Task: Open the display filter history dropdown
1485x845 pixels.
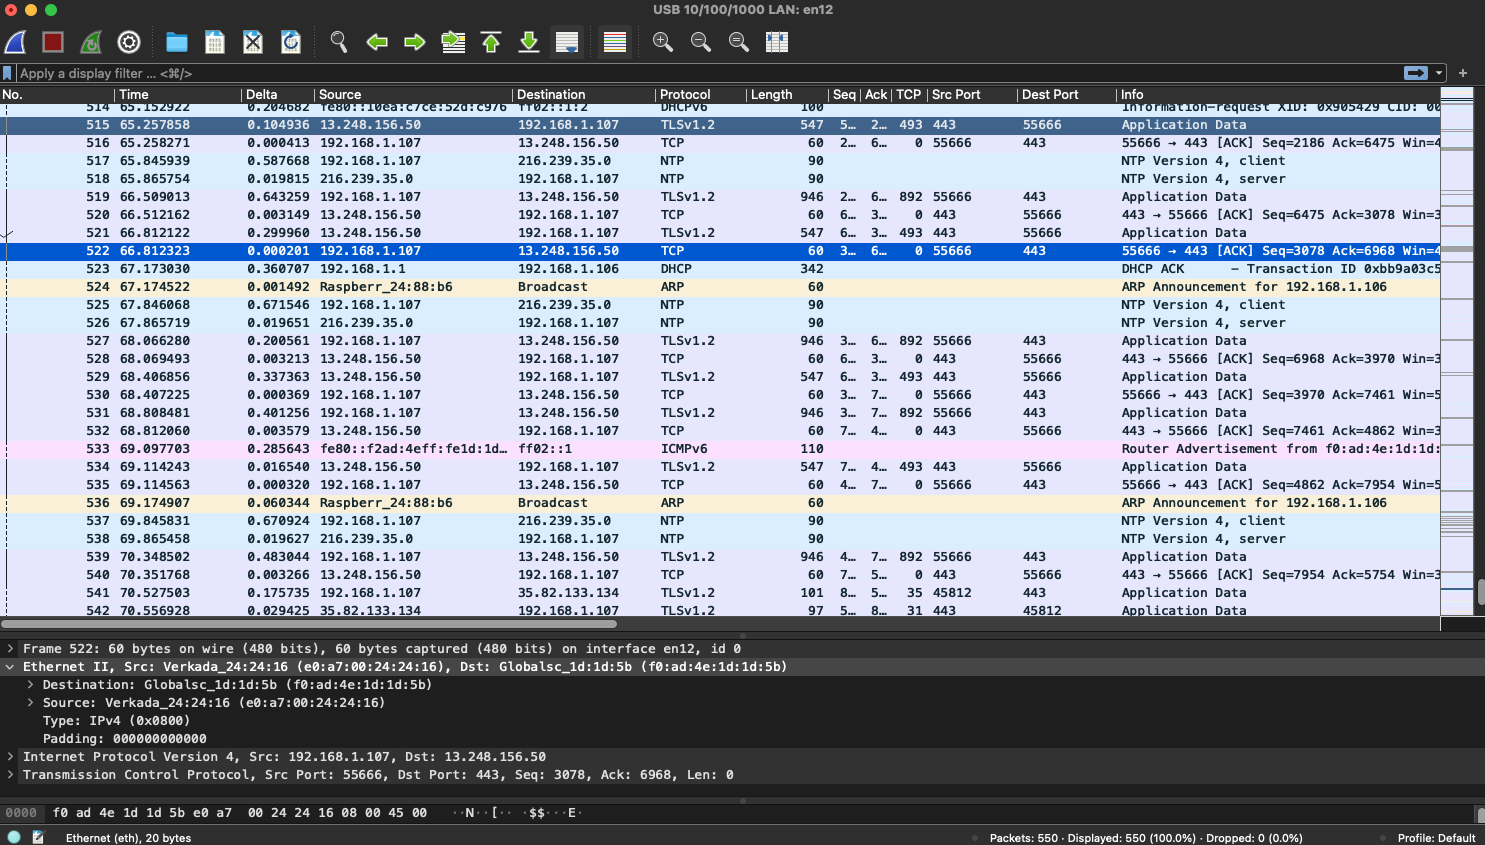Action: coord(1440,73)
